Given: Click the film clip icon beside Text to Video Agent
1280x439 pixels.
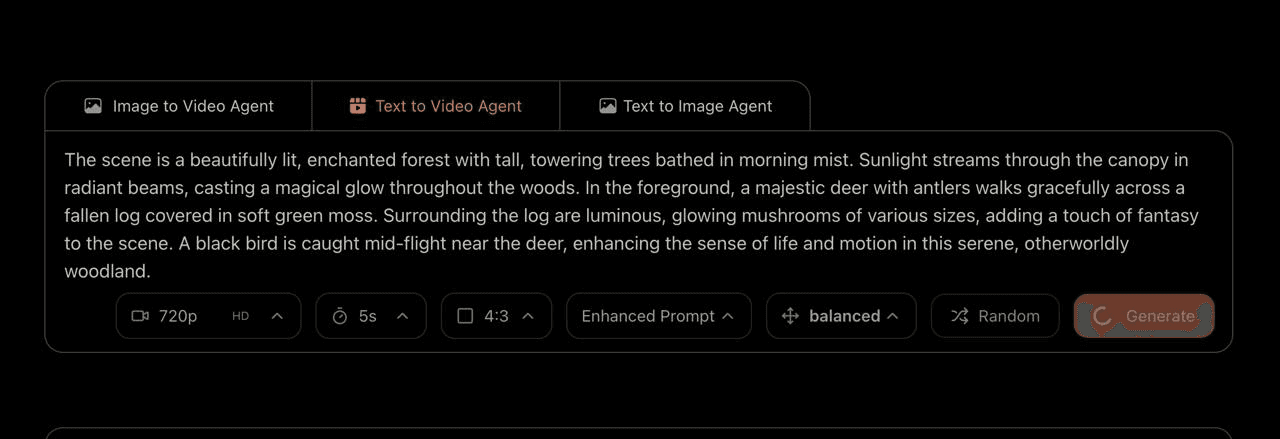Looking at the screenshot, I should pos(358,106).
